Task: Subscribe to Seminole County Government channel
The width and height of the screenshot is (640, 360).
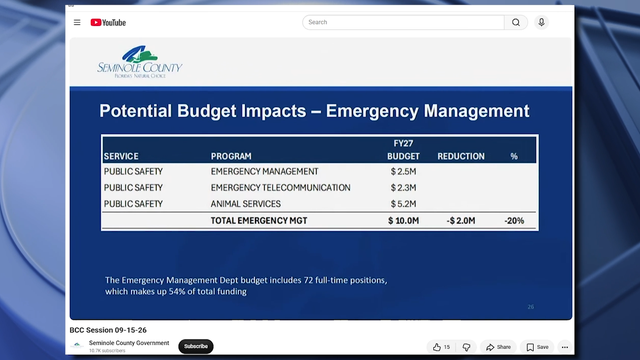Action: (196, 346)
